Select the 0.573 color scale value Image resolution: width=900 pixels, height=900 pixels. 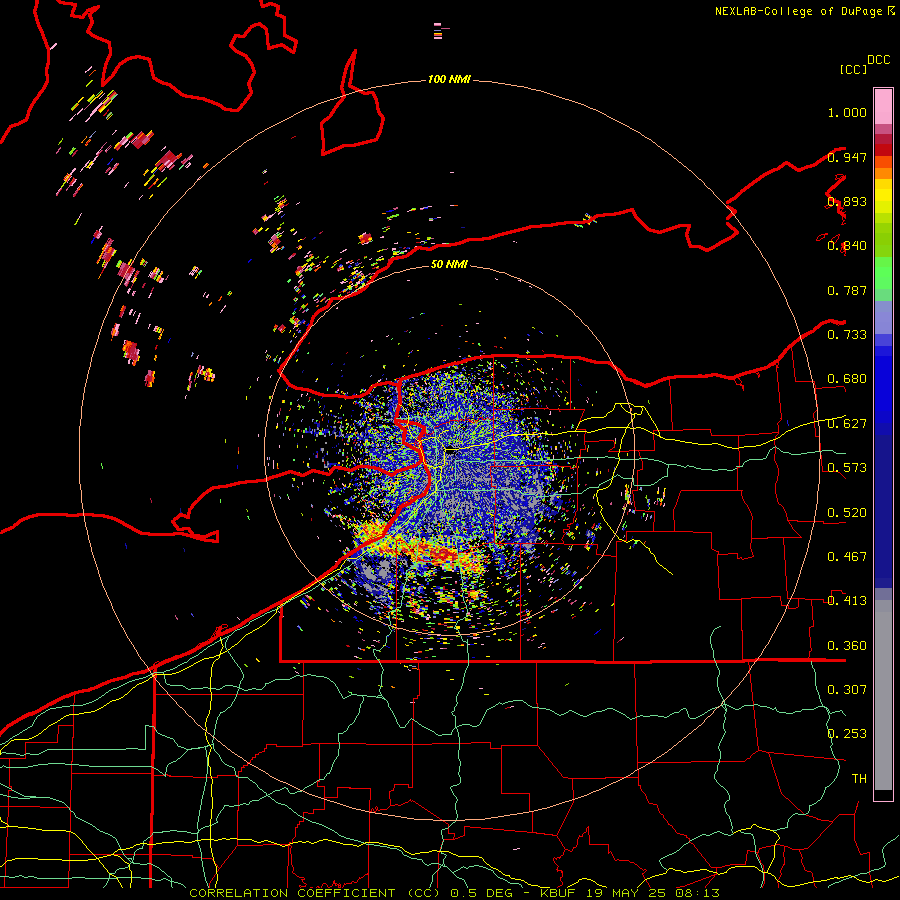(847, 468)
